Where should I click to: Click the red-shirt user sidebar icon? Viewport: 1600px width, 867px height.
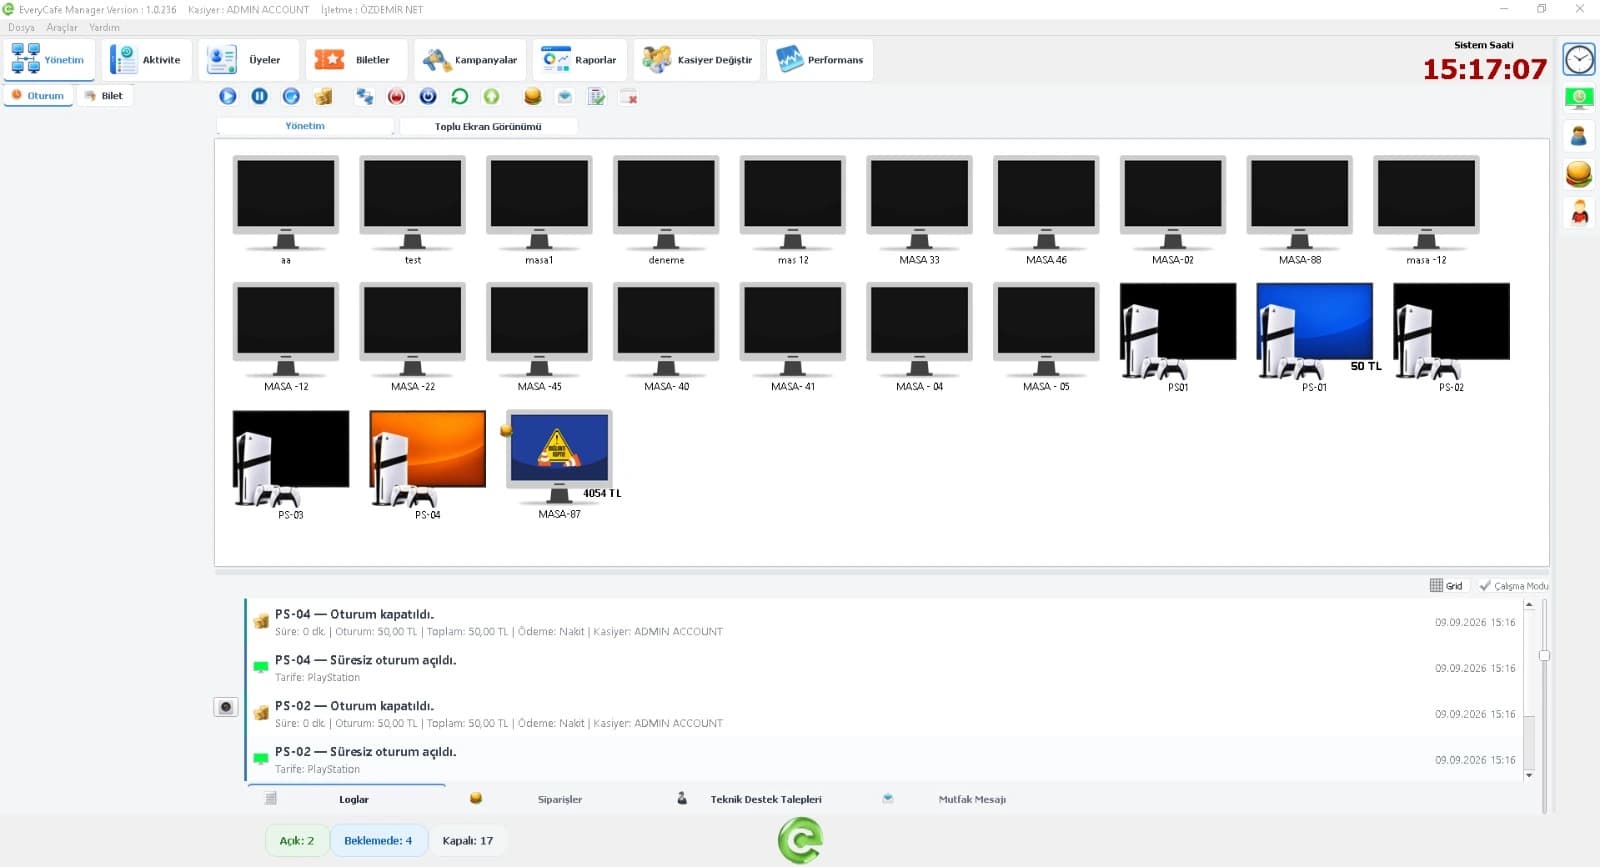(1579, 212)
